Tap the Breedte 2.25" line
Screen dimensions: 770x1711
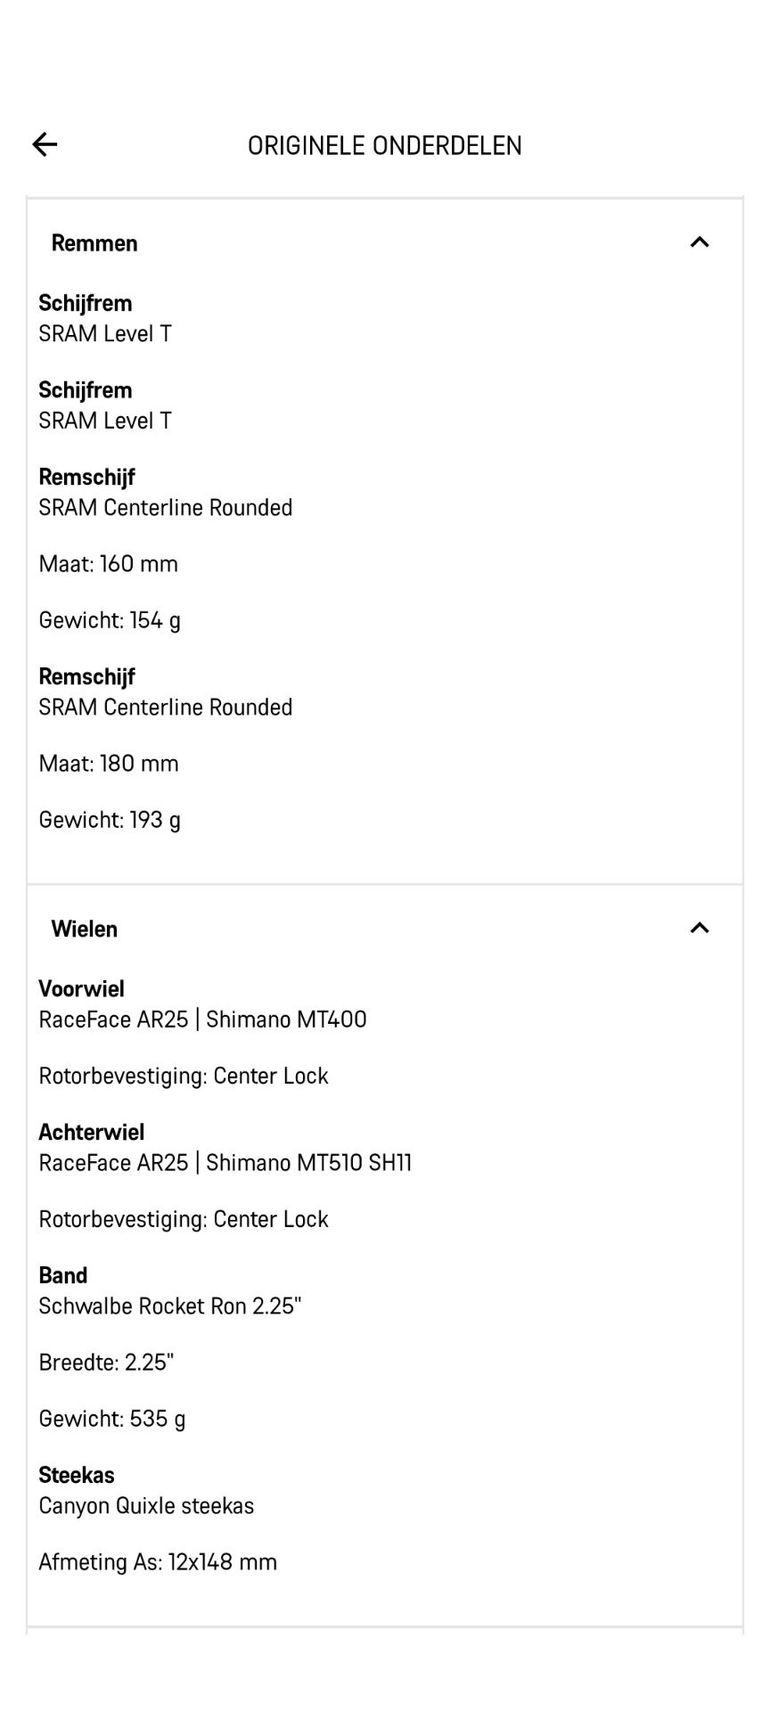click(106, 1362)
